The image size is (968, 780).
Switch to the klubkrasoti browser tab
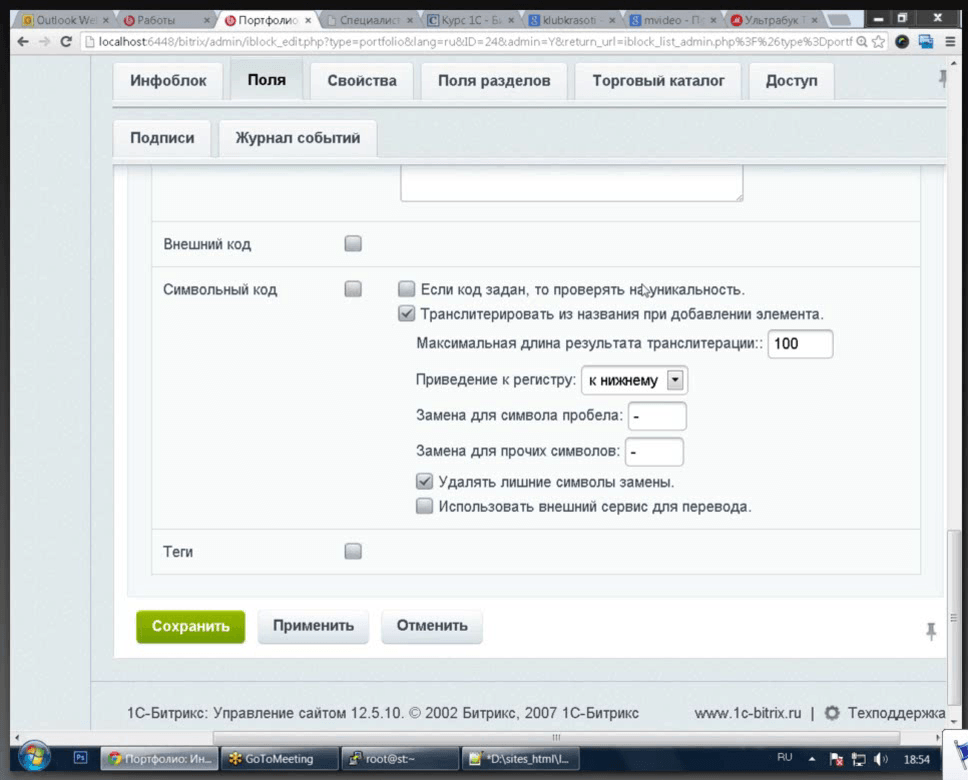click(571, 20)
